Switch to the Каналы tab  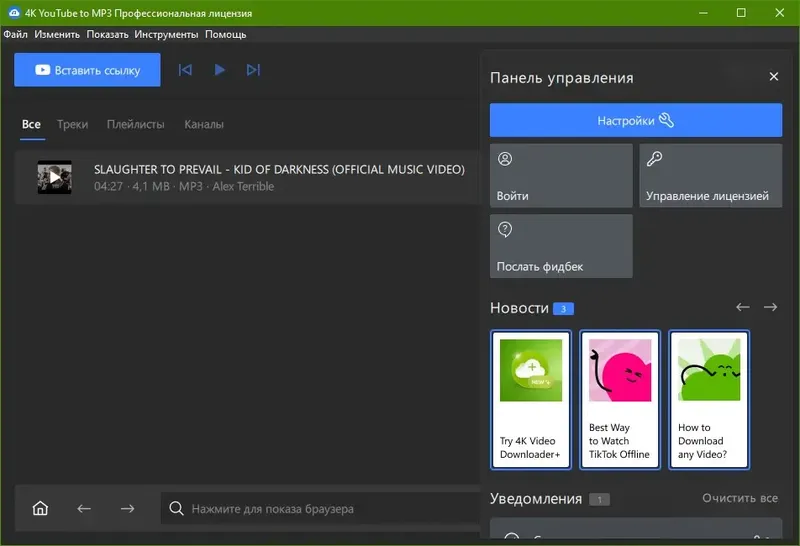click(204, 125)
